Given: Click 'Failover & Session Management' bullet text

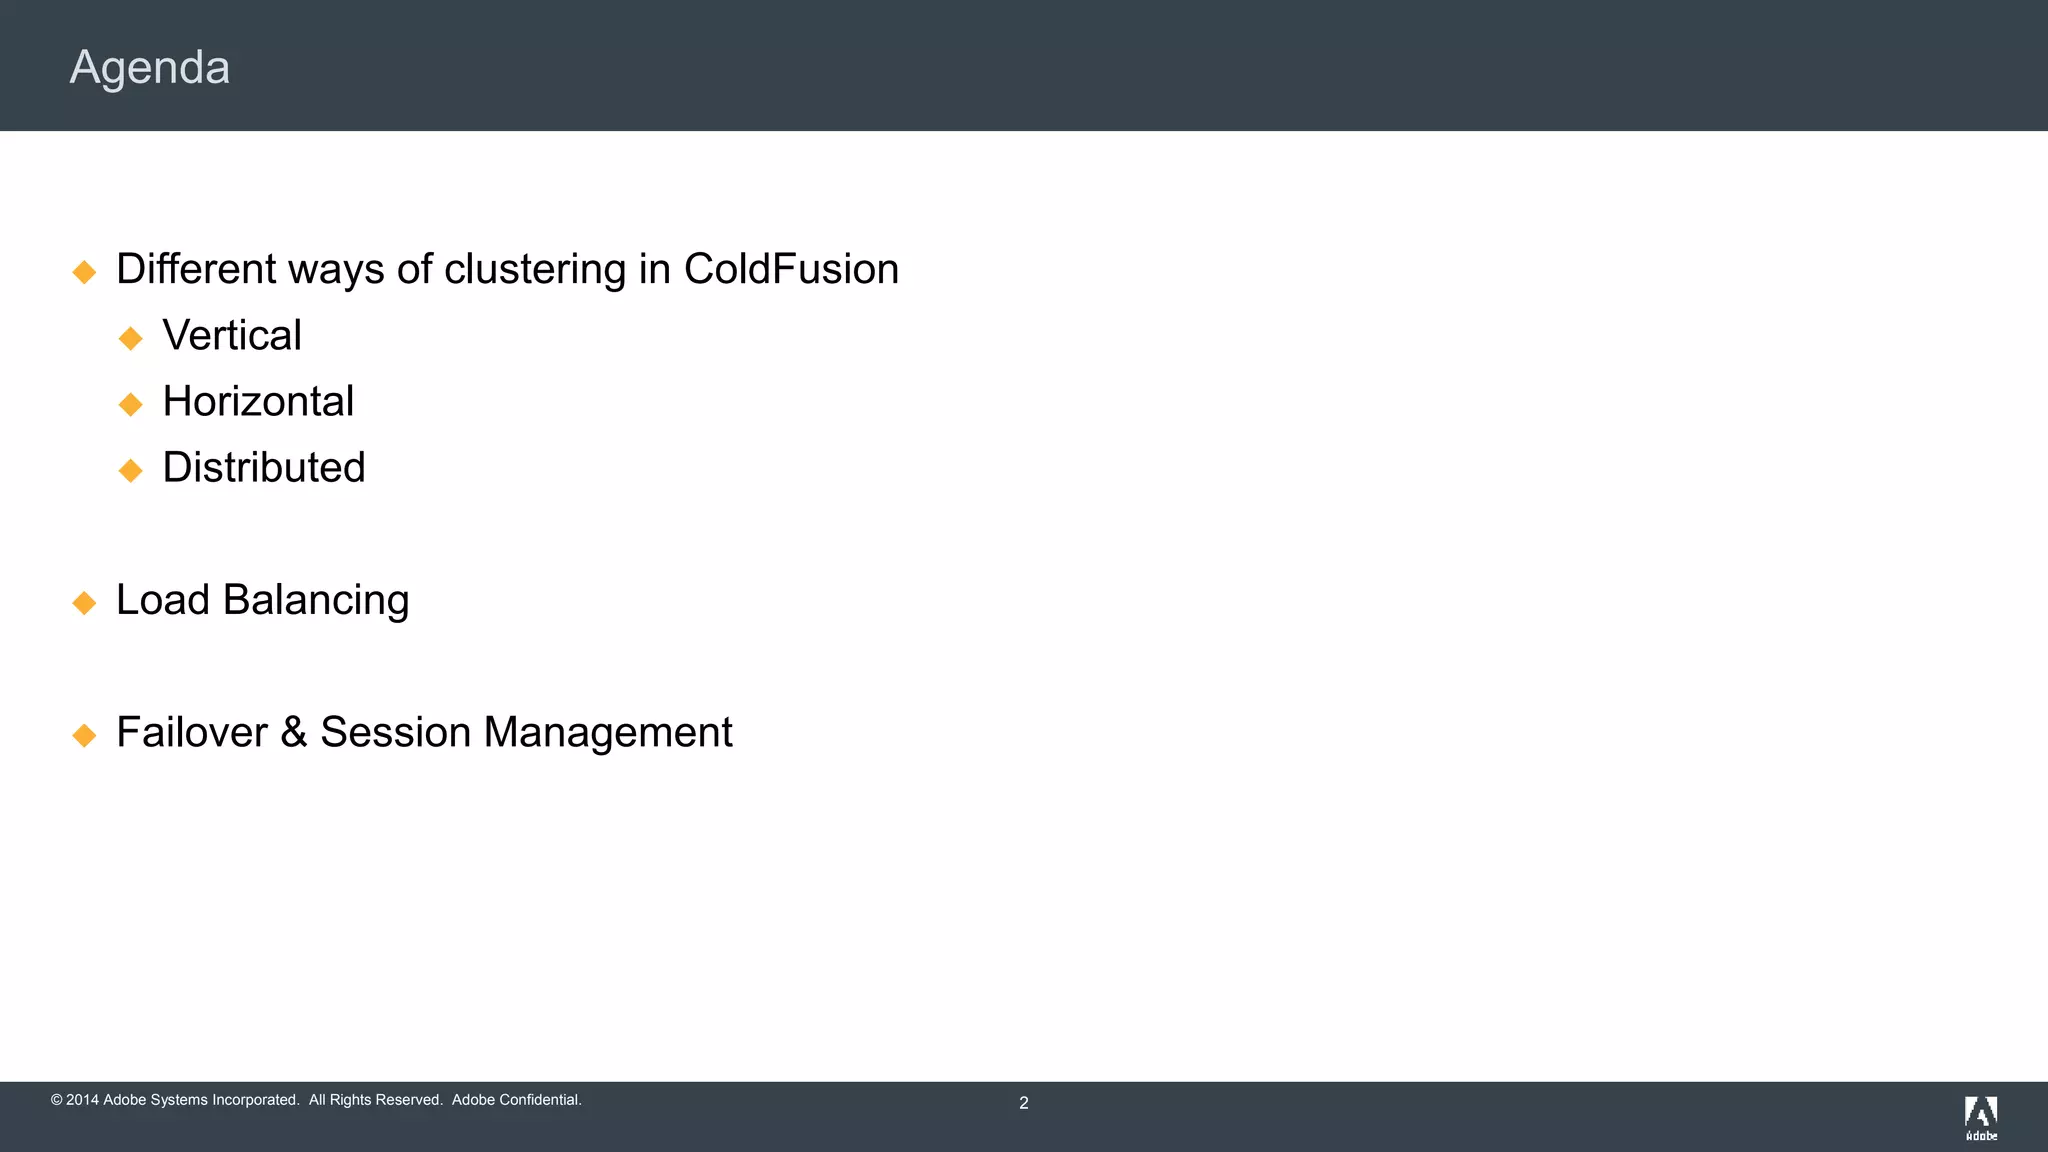Looking at the screenshot, I should [424, 732].
